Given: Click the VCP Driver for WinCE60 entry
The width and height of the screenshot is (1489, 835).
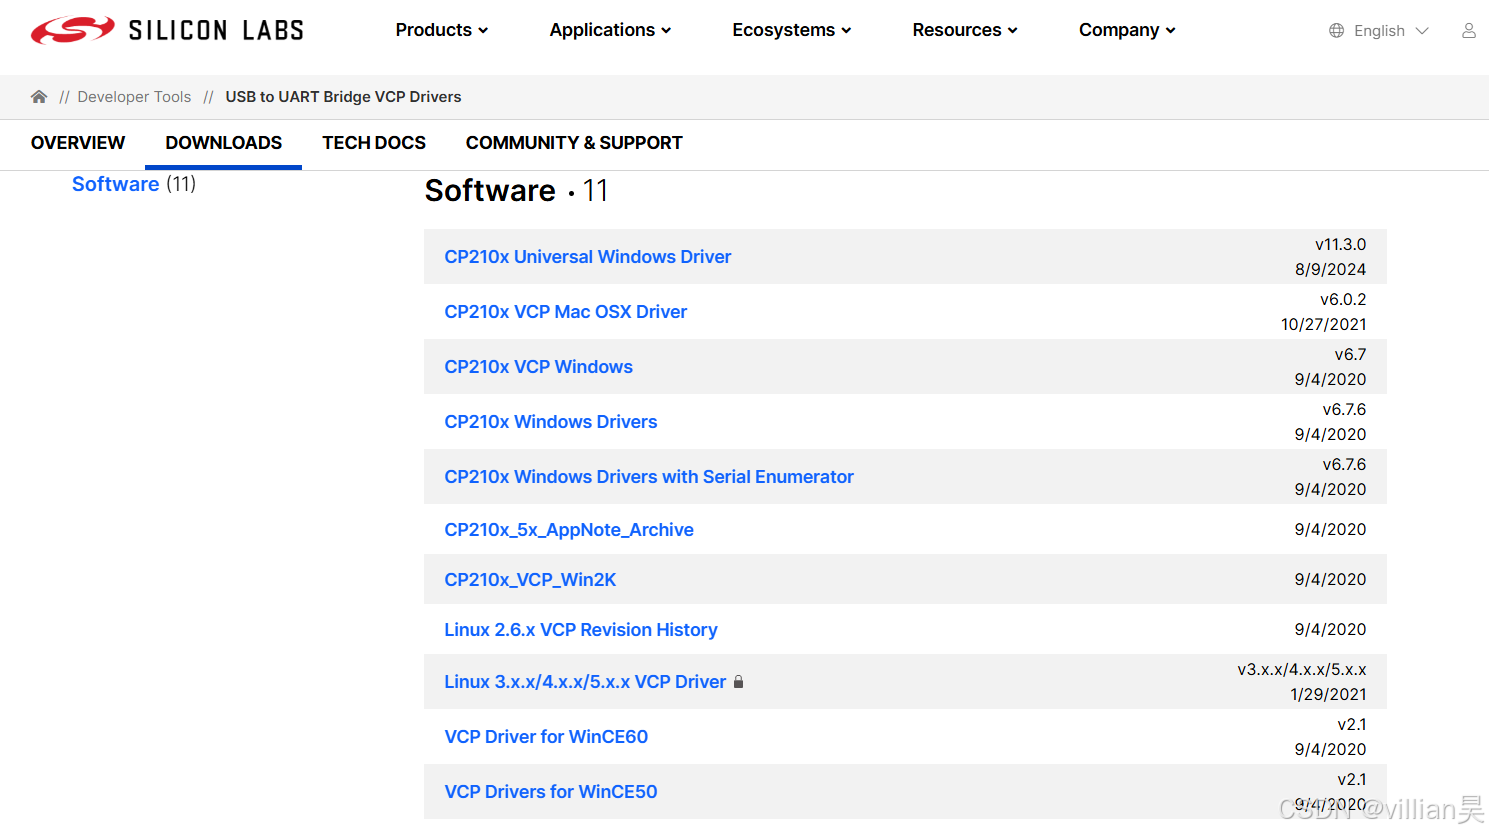Looking at the screenshot, I should [x=546, y=736].
